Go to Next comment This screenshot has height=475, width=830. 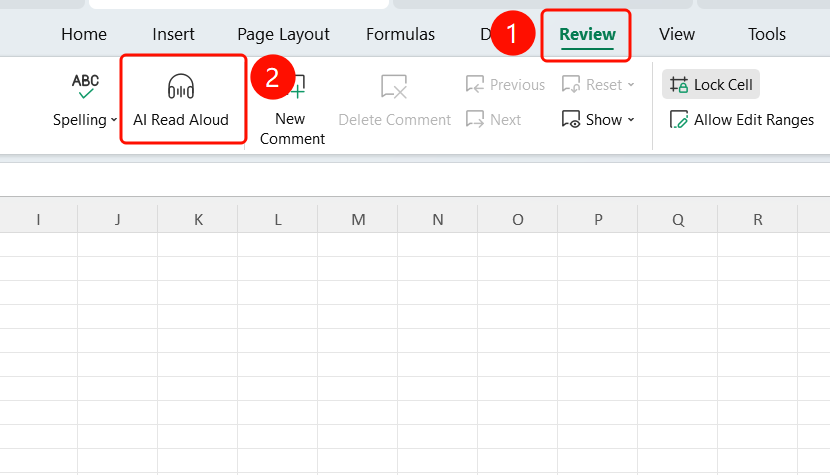(x=493, y=120)
